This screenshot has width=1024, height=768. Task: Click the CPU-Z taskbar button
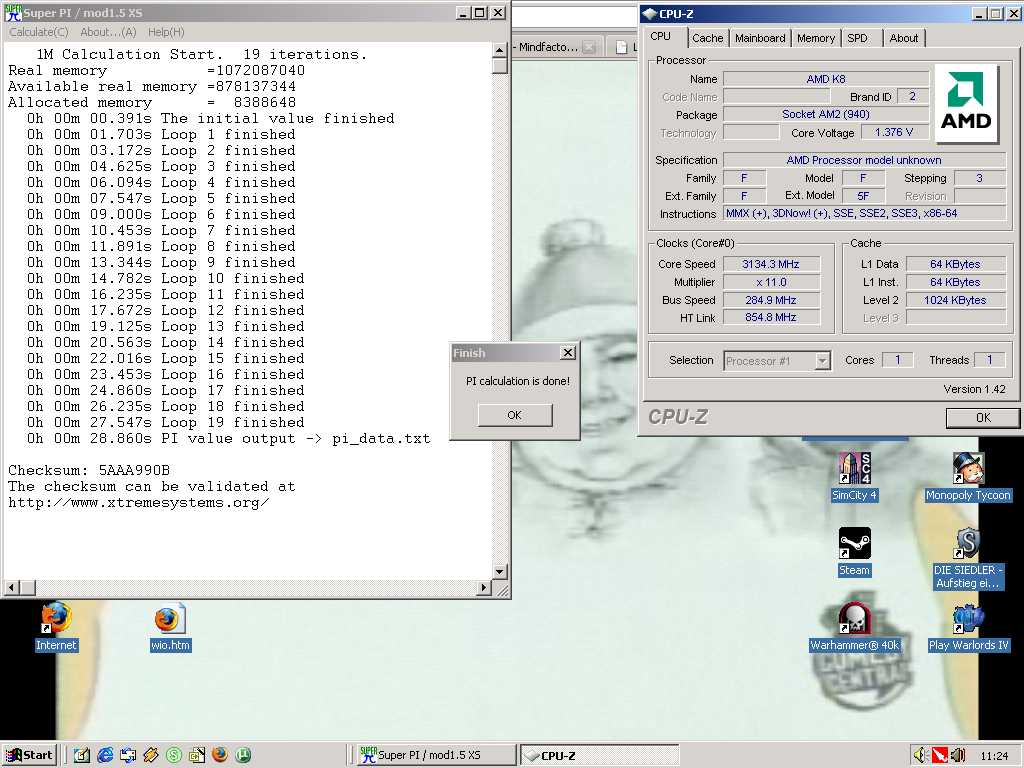click(x=600, y=756)
